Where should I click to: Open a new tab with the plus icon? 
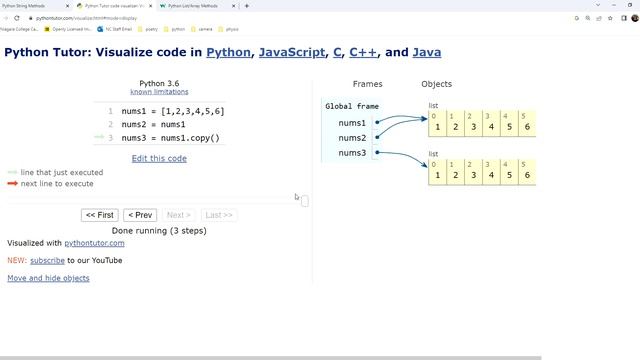pos(247,6)
